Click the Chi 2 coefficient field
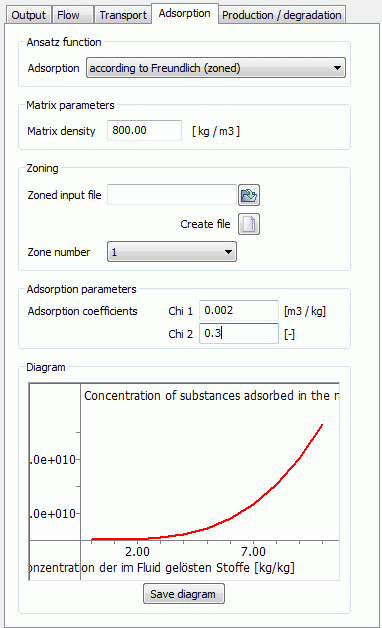The height and width of the screenshot is (628, 382). 239,333
